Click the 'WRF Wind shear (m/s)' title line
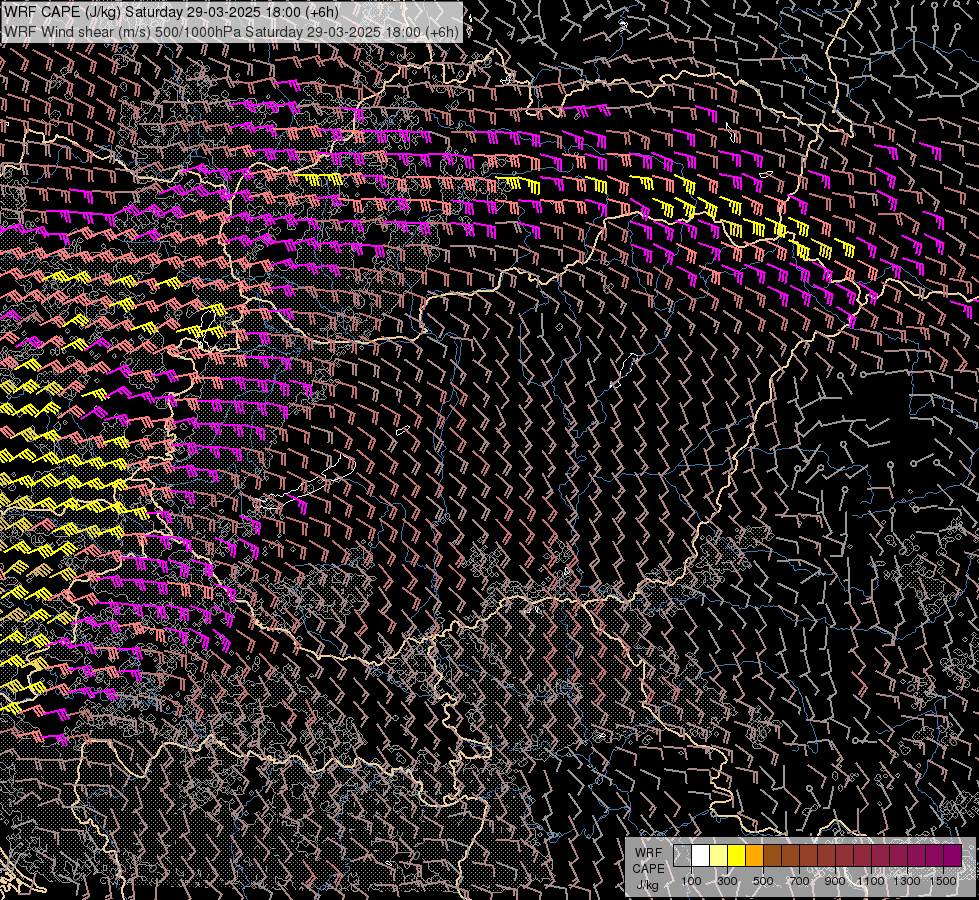 [x=232, y=31]
